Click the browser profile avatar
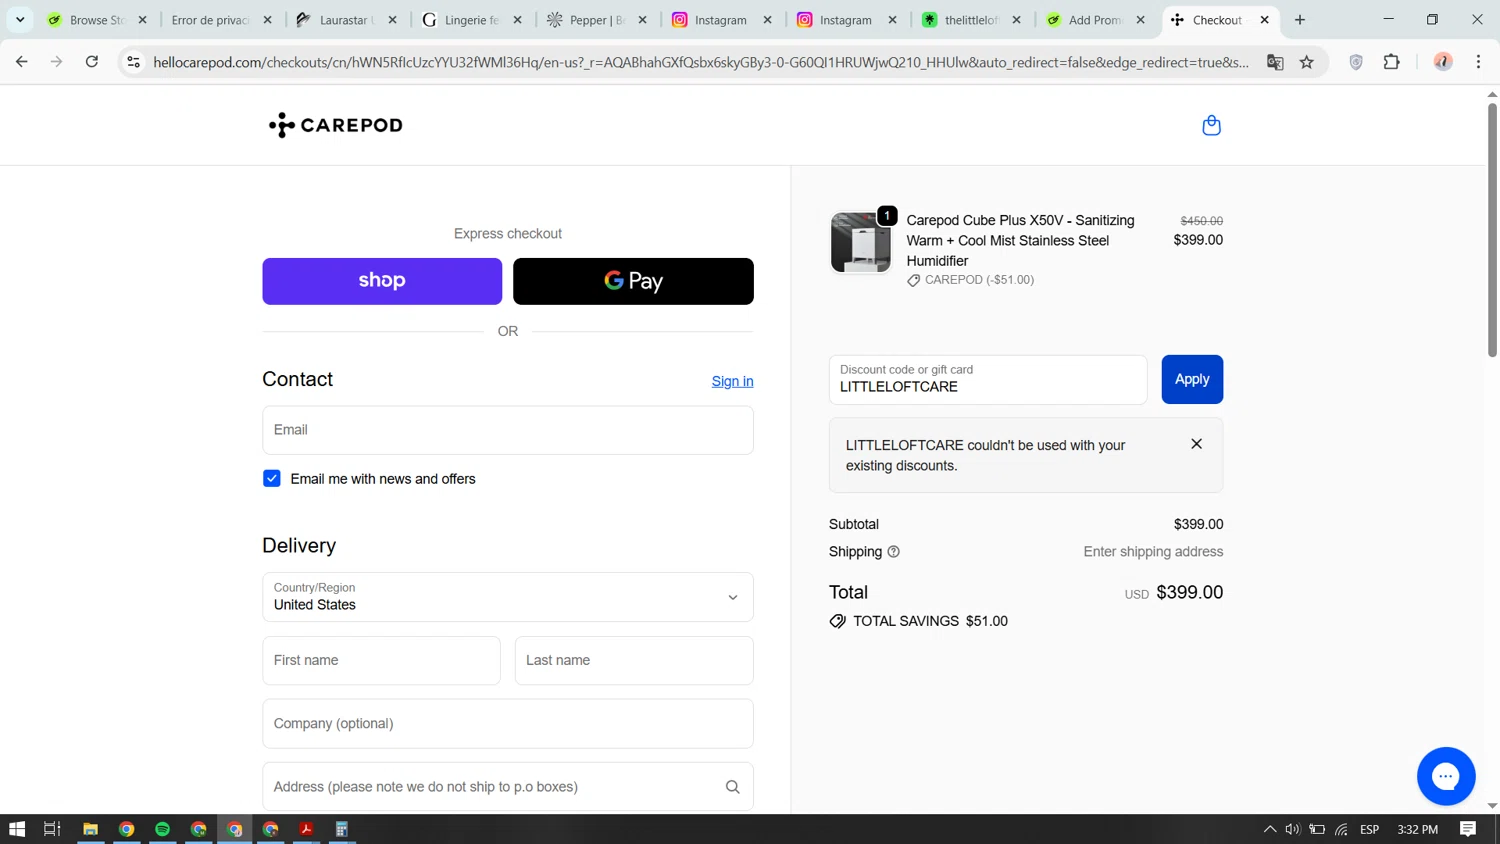Screen dimensions: 1500x844 (x=1443, y=62)
